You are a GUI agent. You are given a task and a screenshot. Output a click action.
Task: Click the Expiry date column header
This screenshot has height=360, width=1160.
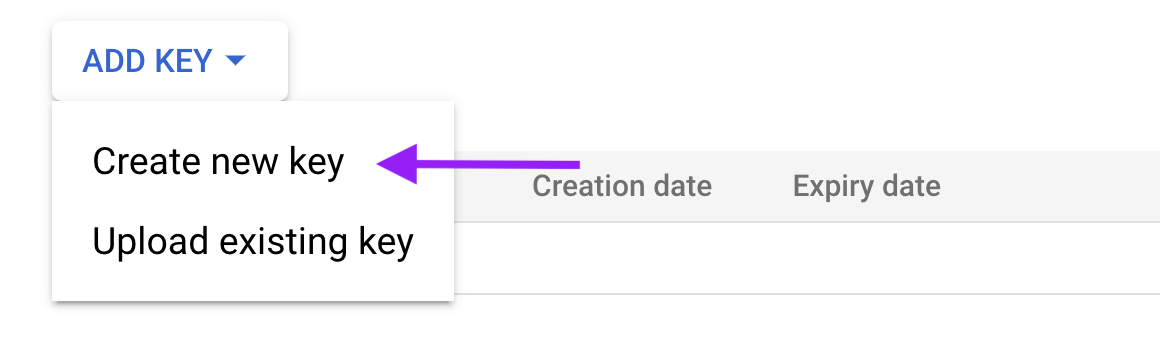pos(866,186)
